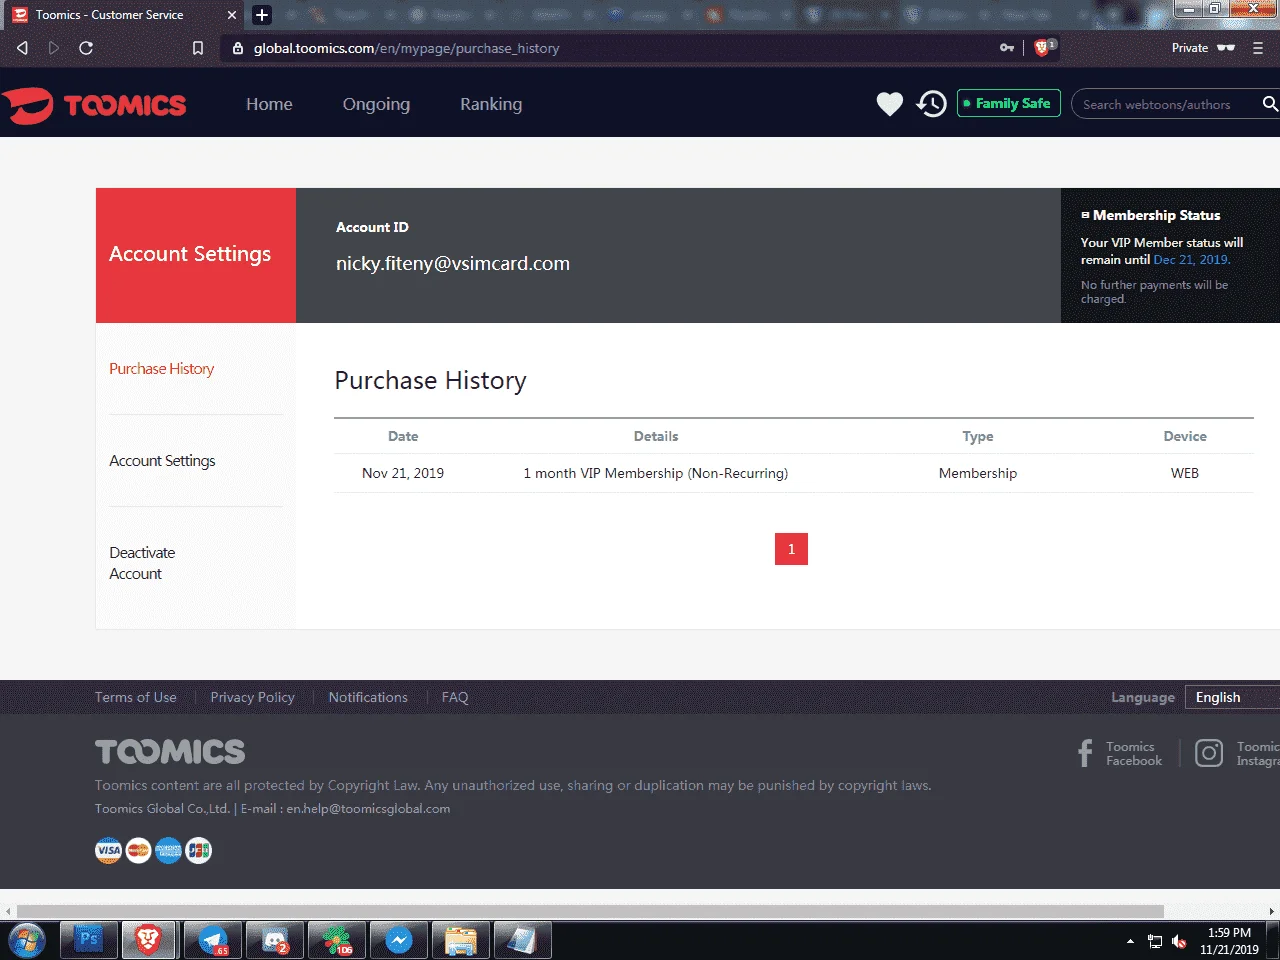Image resolution: width=1280 pixels, height=960 pixels.
Task: Click the Dec 21, 2019 membership date
Action: [1191, 259]
